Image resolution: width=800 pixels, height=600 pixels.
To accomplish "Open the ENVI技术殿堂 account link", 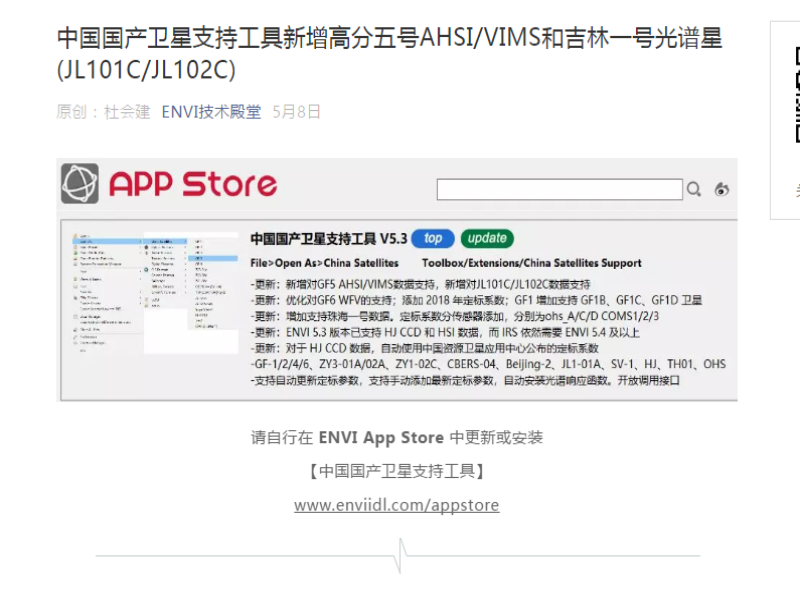I will pos(211,112).
